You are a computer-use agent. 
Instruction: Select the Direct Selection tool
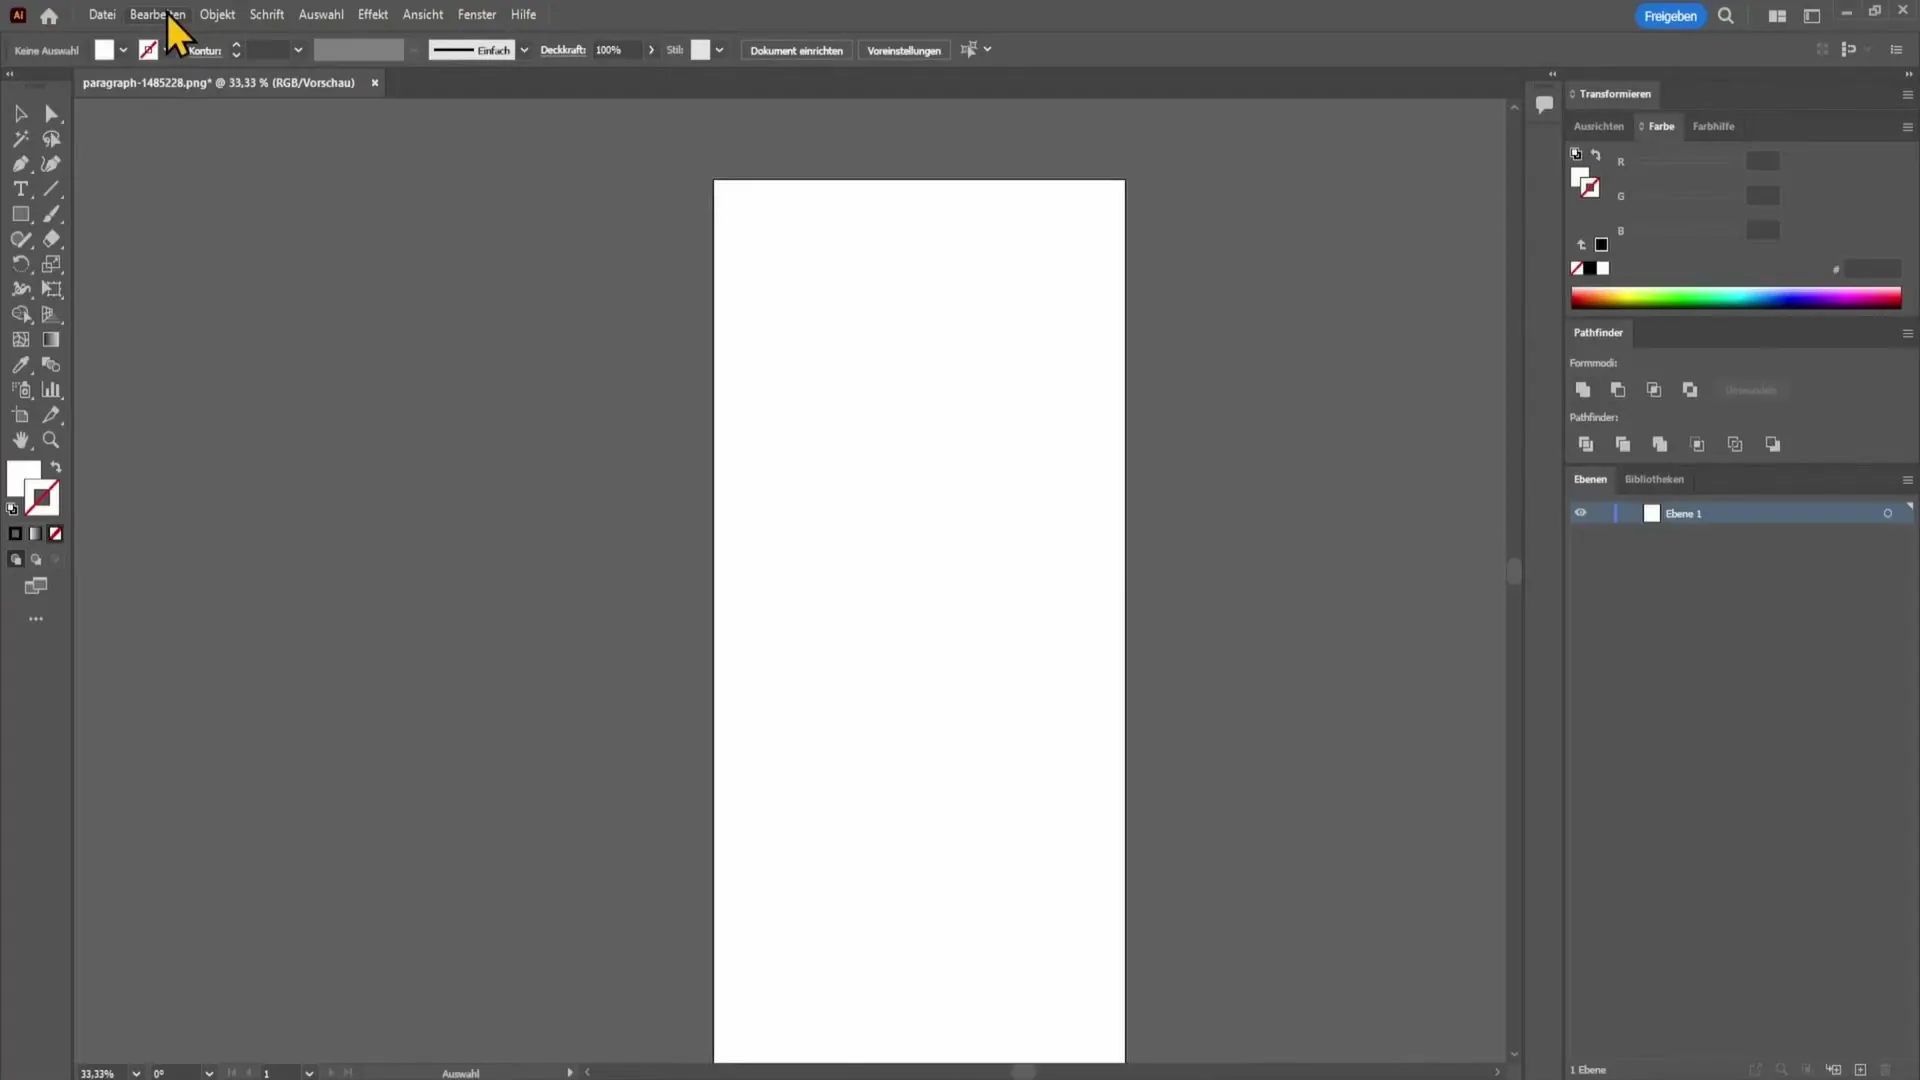click(x=52, y=114)
